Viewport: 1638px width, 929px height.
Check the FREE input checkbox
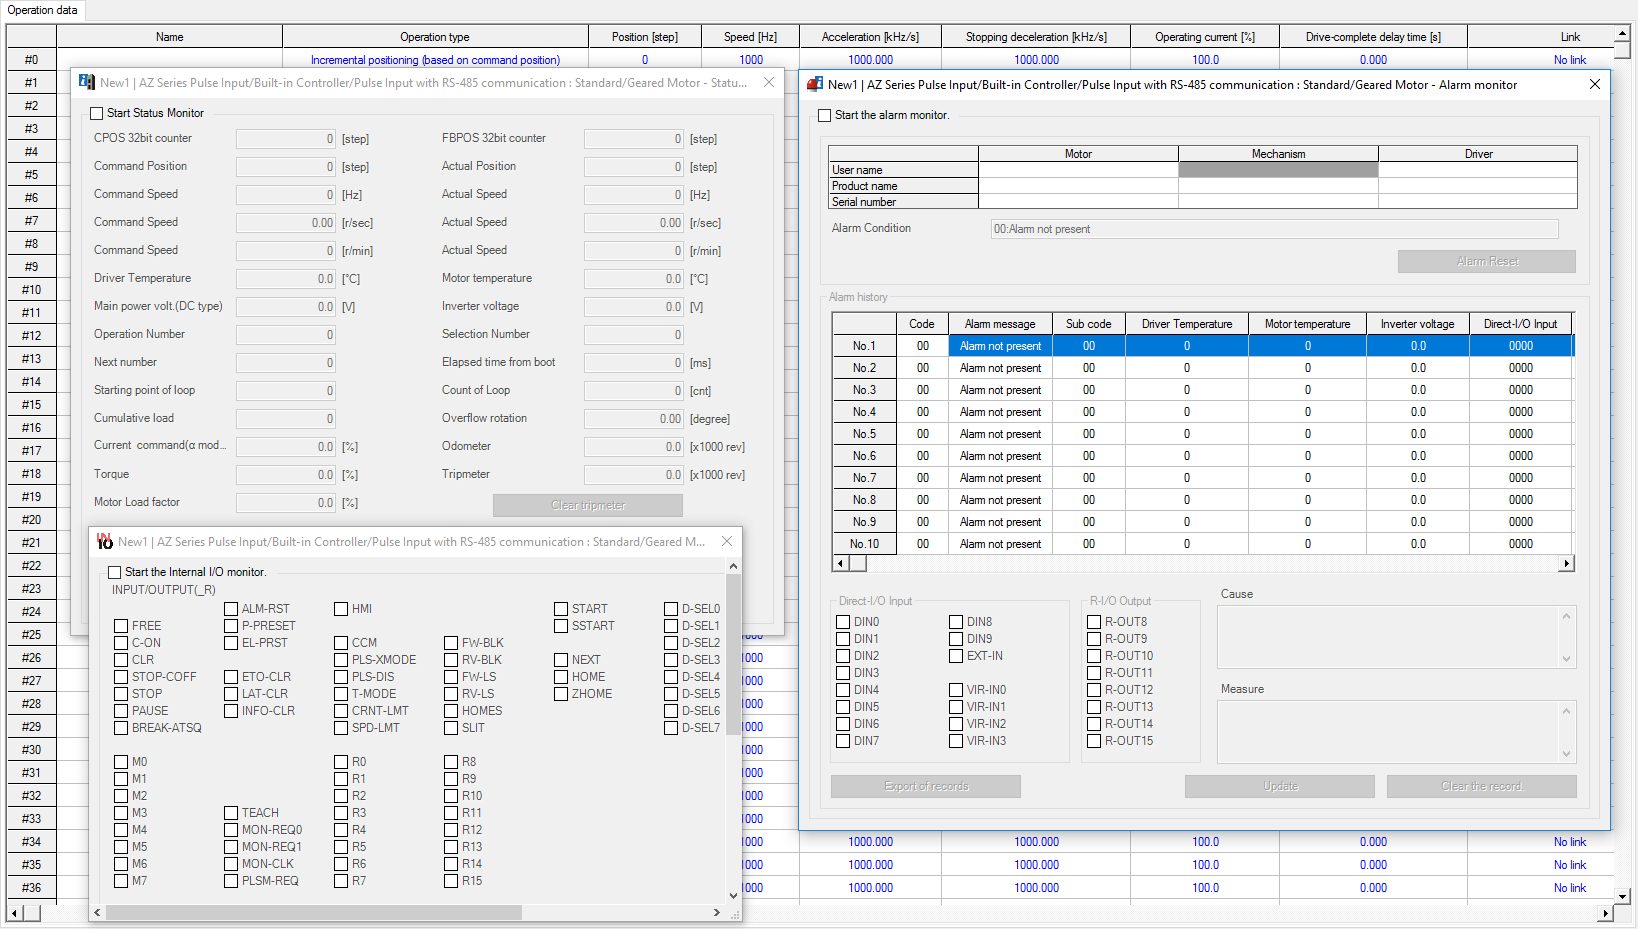(123, 625)
